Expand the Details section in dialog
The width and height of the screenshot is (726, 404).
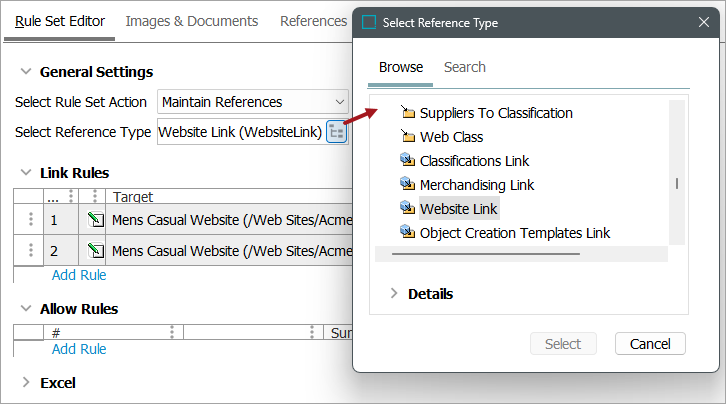click(393, 294)
